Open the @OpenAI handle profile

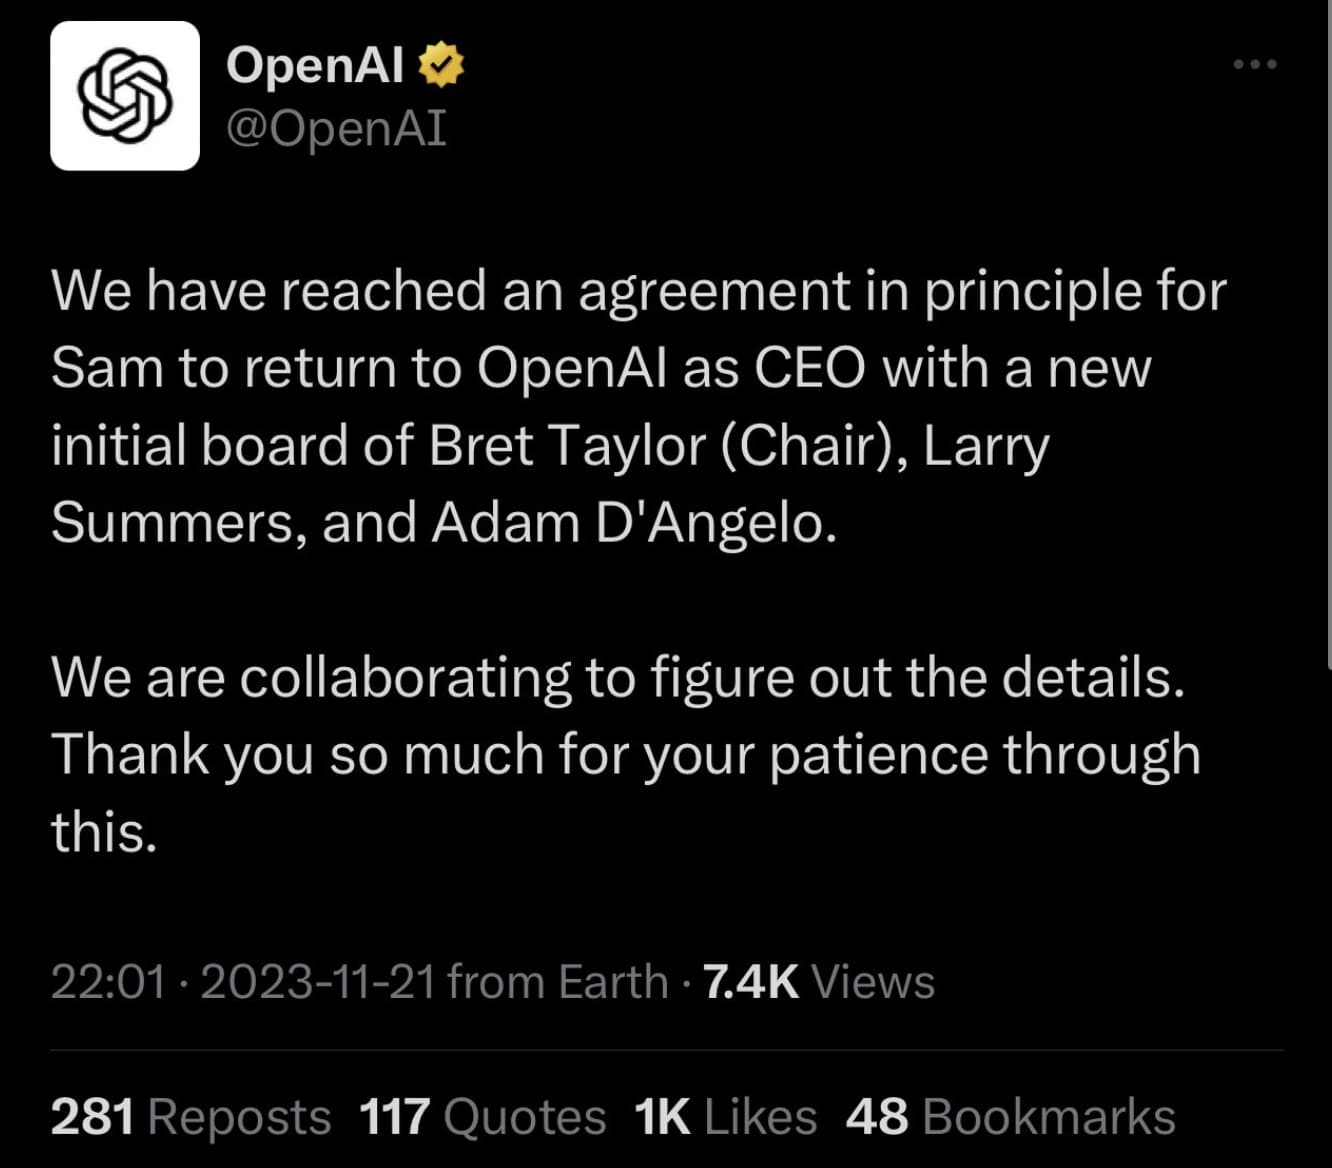[x=335, y=128]
